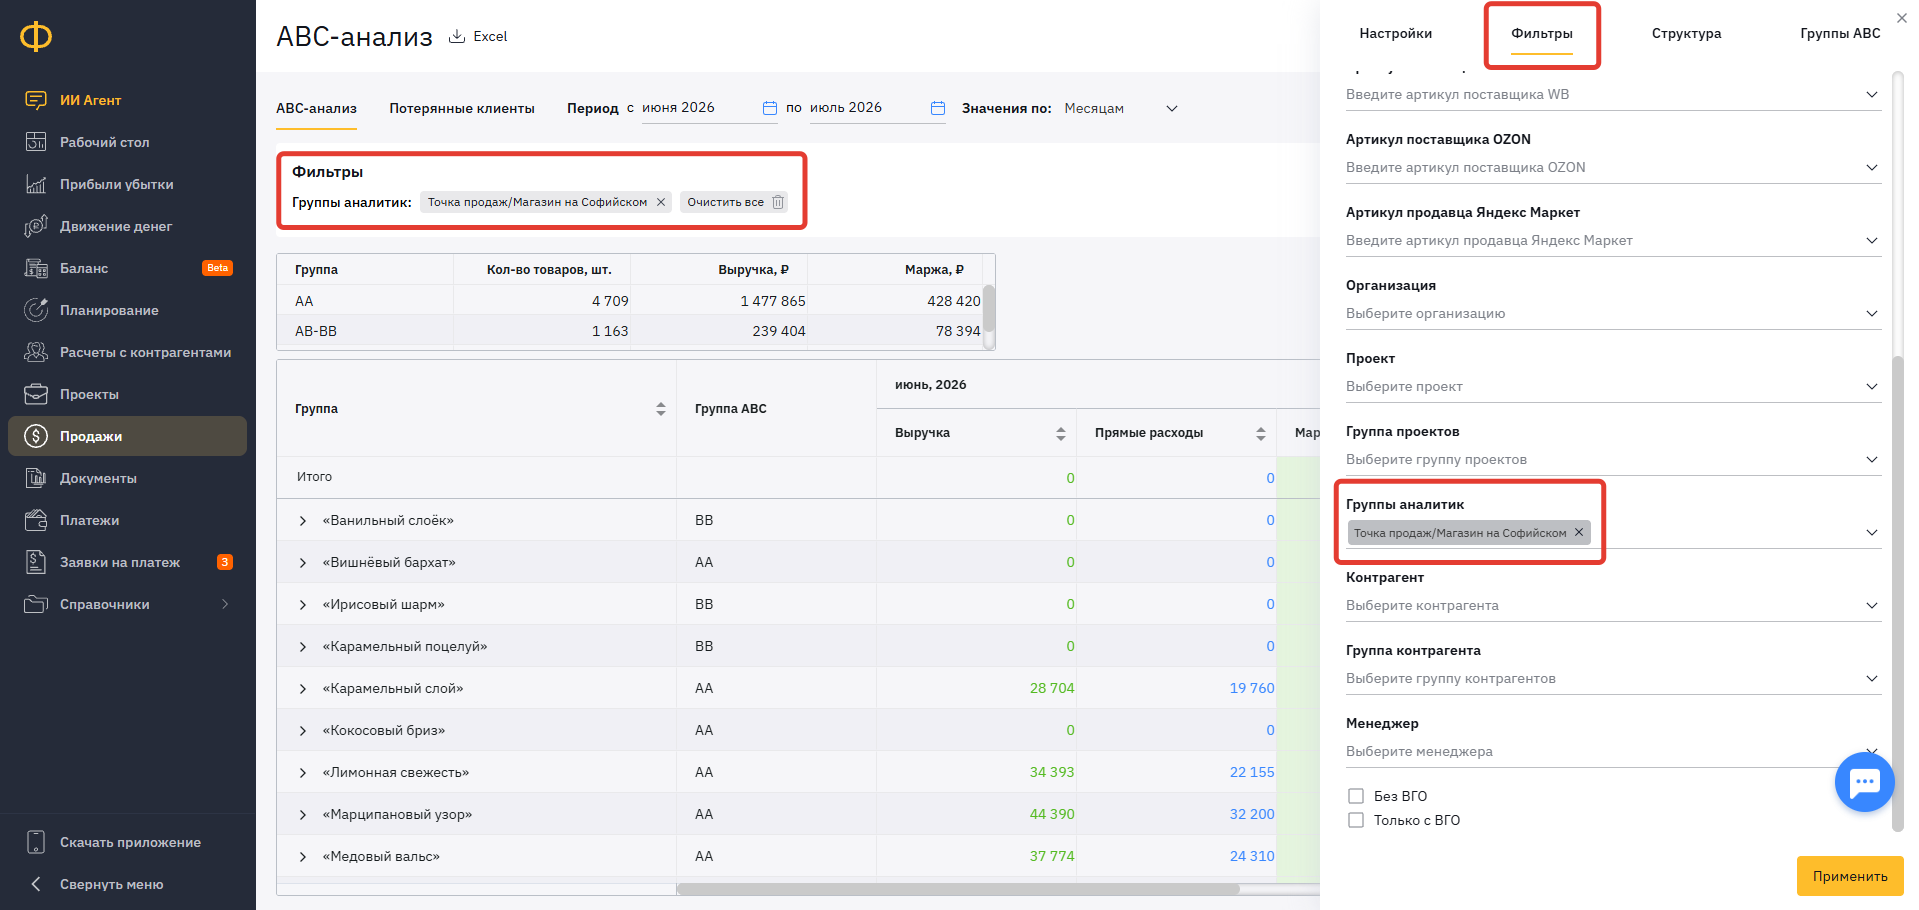Open the Документы icon

pyautogui.click(x=36, y=478)
